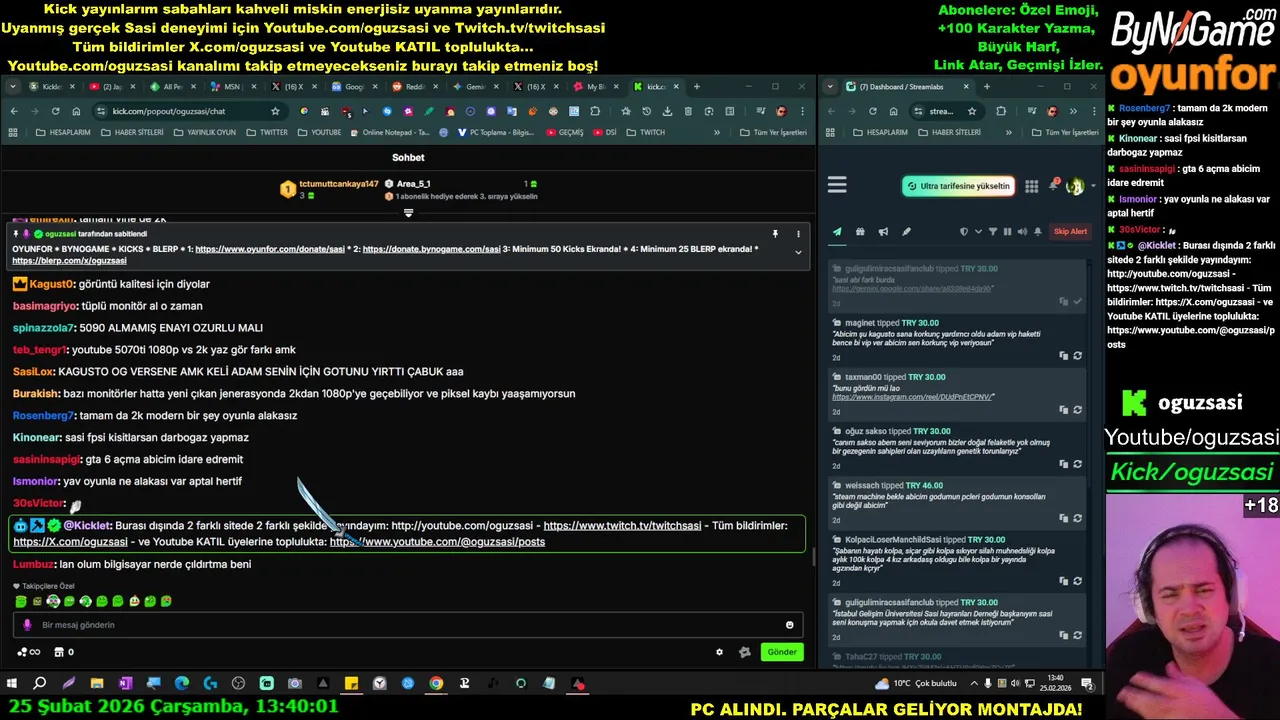This screenshot has width=1280, height=720.
Task: Open chat settings gear icon
Action: click(x=719, y=652)
